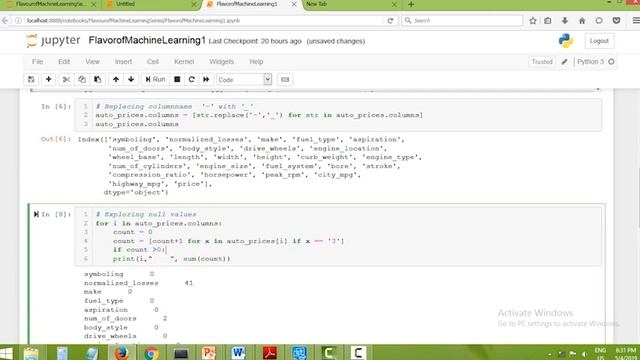Click the Python 3 kernel name
This screenshot has height=360, width=640.
(x=590, y=62)
